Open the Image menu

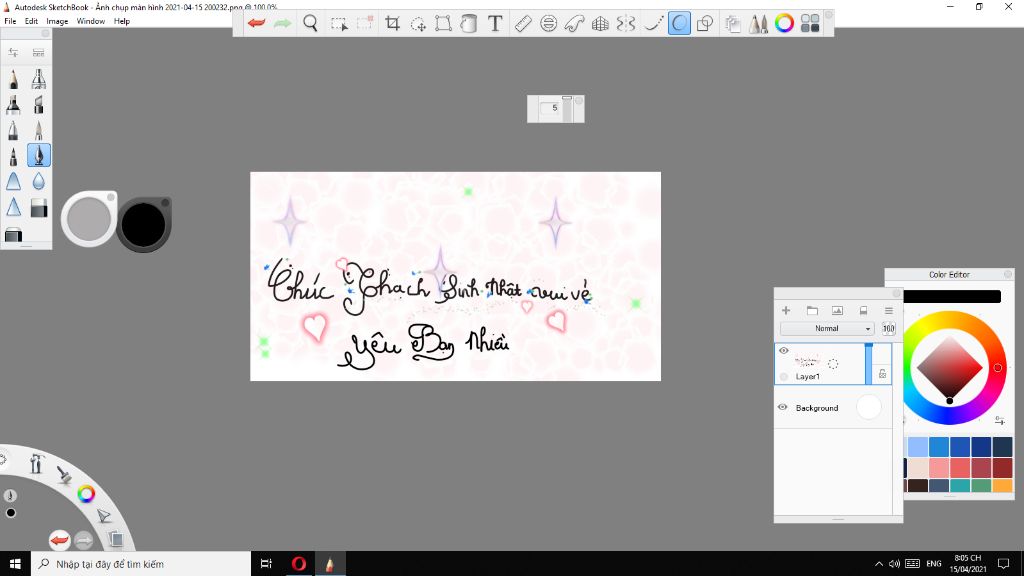point(57,21)
